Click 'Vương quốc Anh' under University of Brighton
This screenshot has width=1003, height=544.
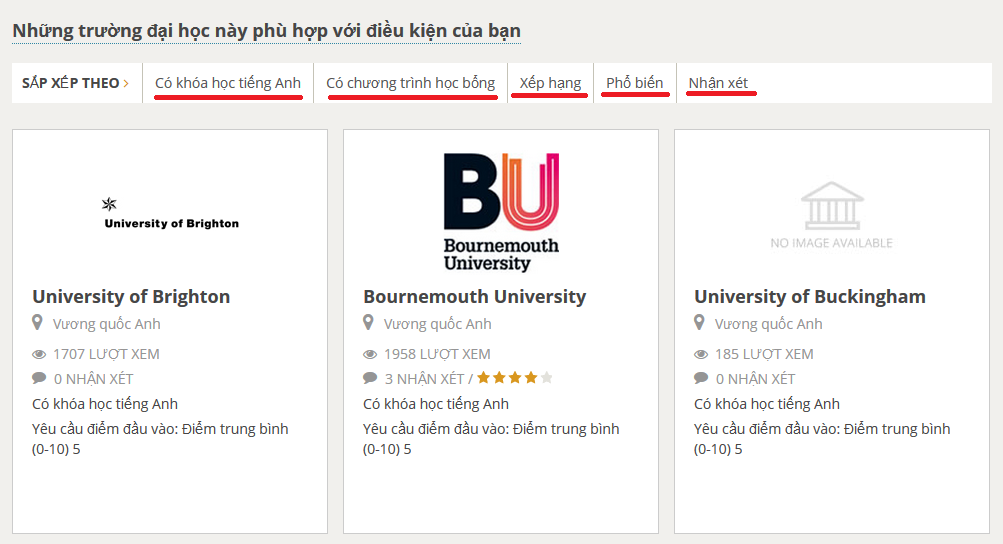tap(106, 324)
